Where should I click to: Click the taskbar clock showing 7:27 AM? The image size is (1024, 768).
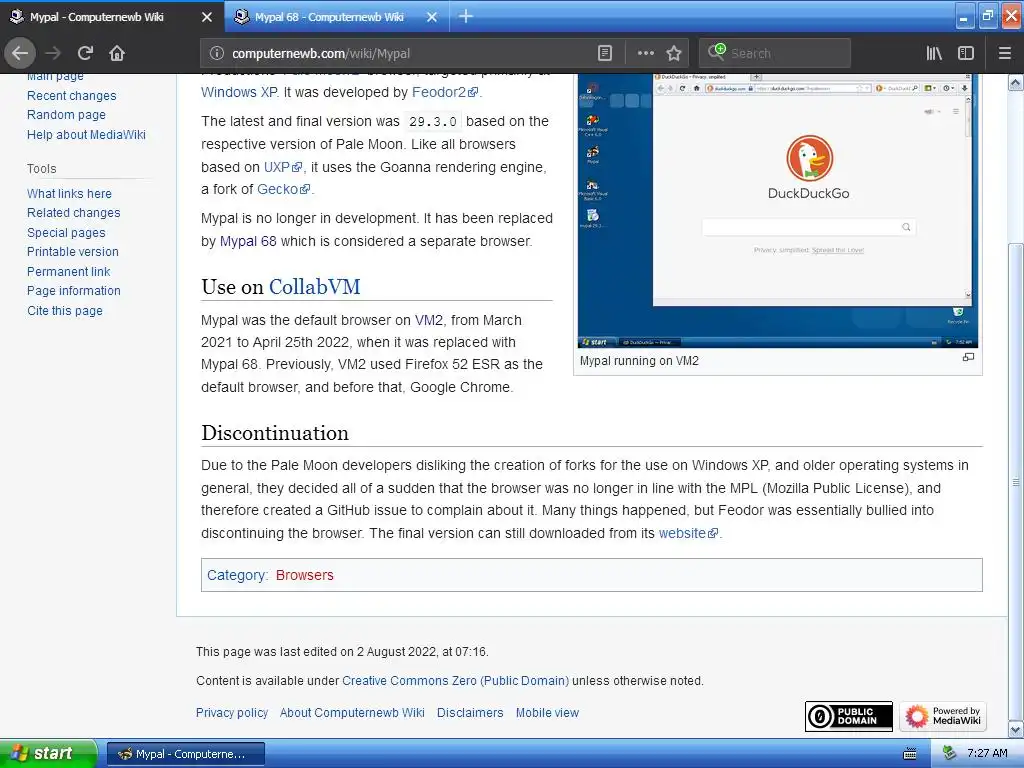(x=987, y=754)
